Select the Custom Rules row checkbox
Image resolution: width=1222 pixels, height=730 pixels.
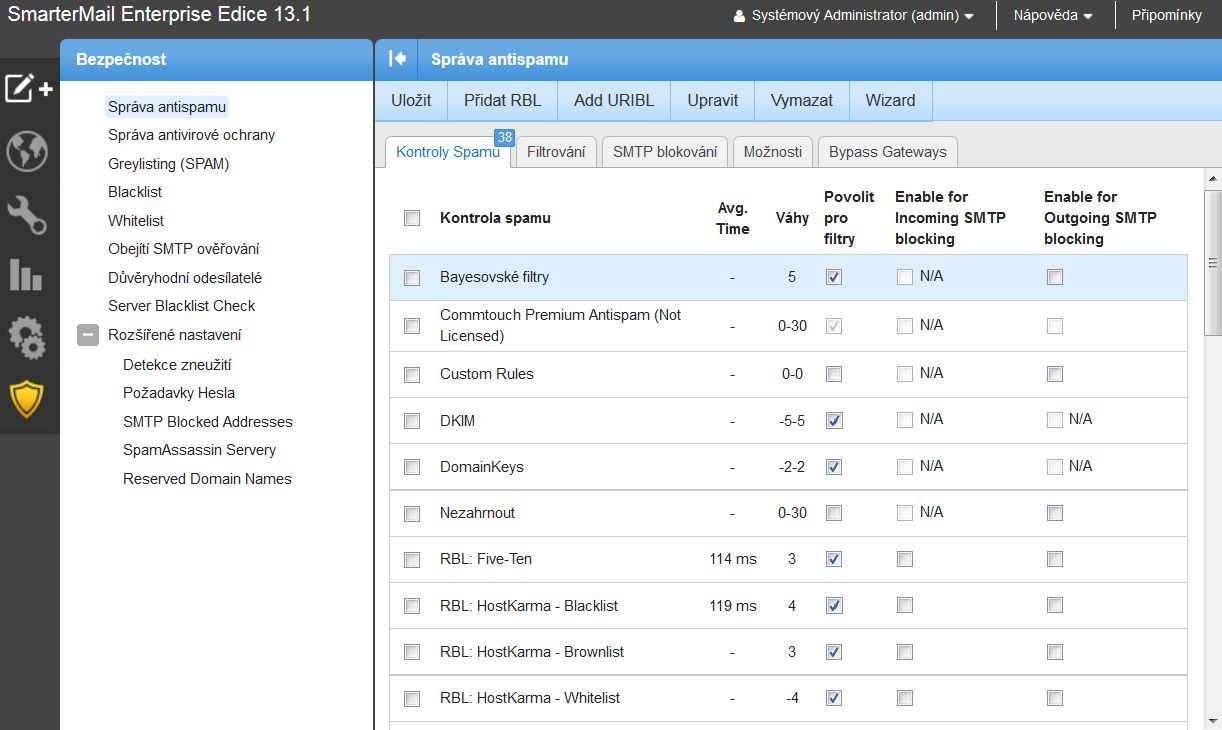(x=412, y=375)
